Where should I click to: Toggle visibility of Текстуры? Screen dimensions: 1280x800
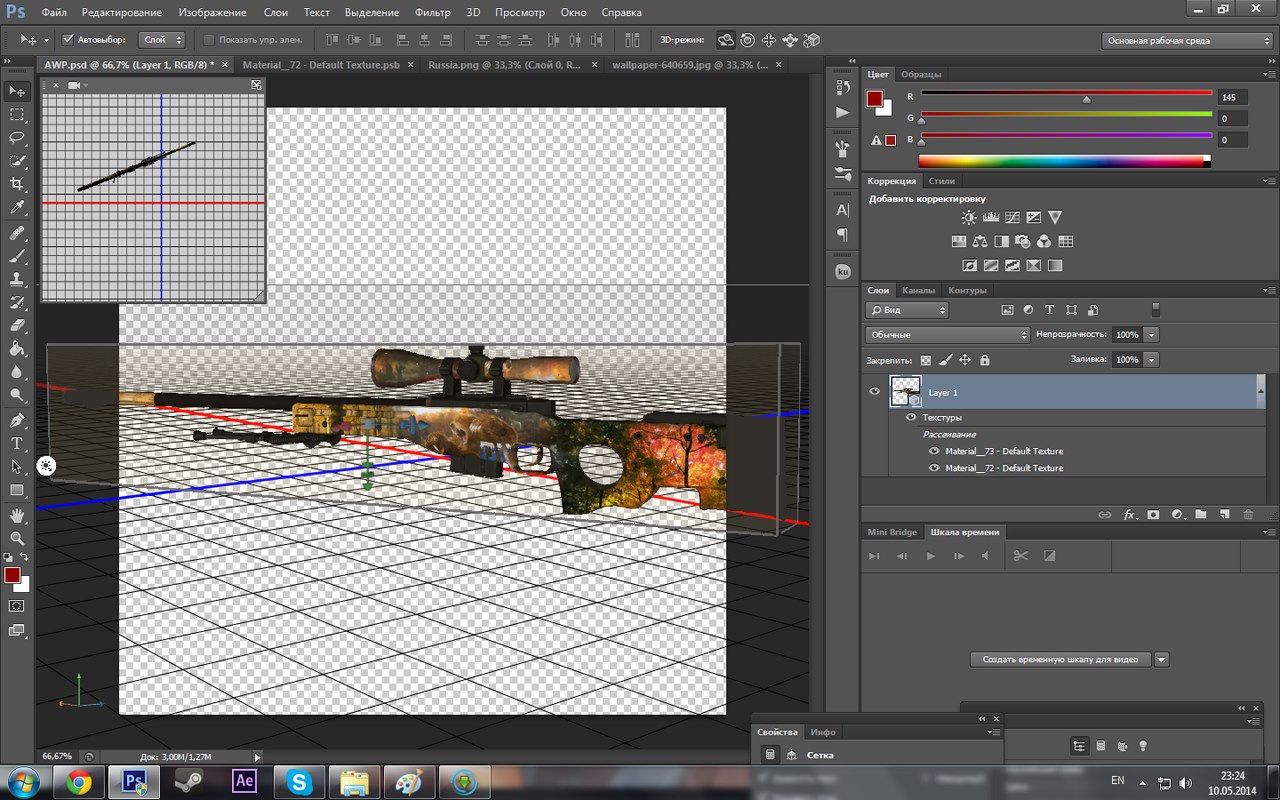click(x=911, y=417)
